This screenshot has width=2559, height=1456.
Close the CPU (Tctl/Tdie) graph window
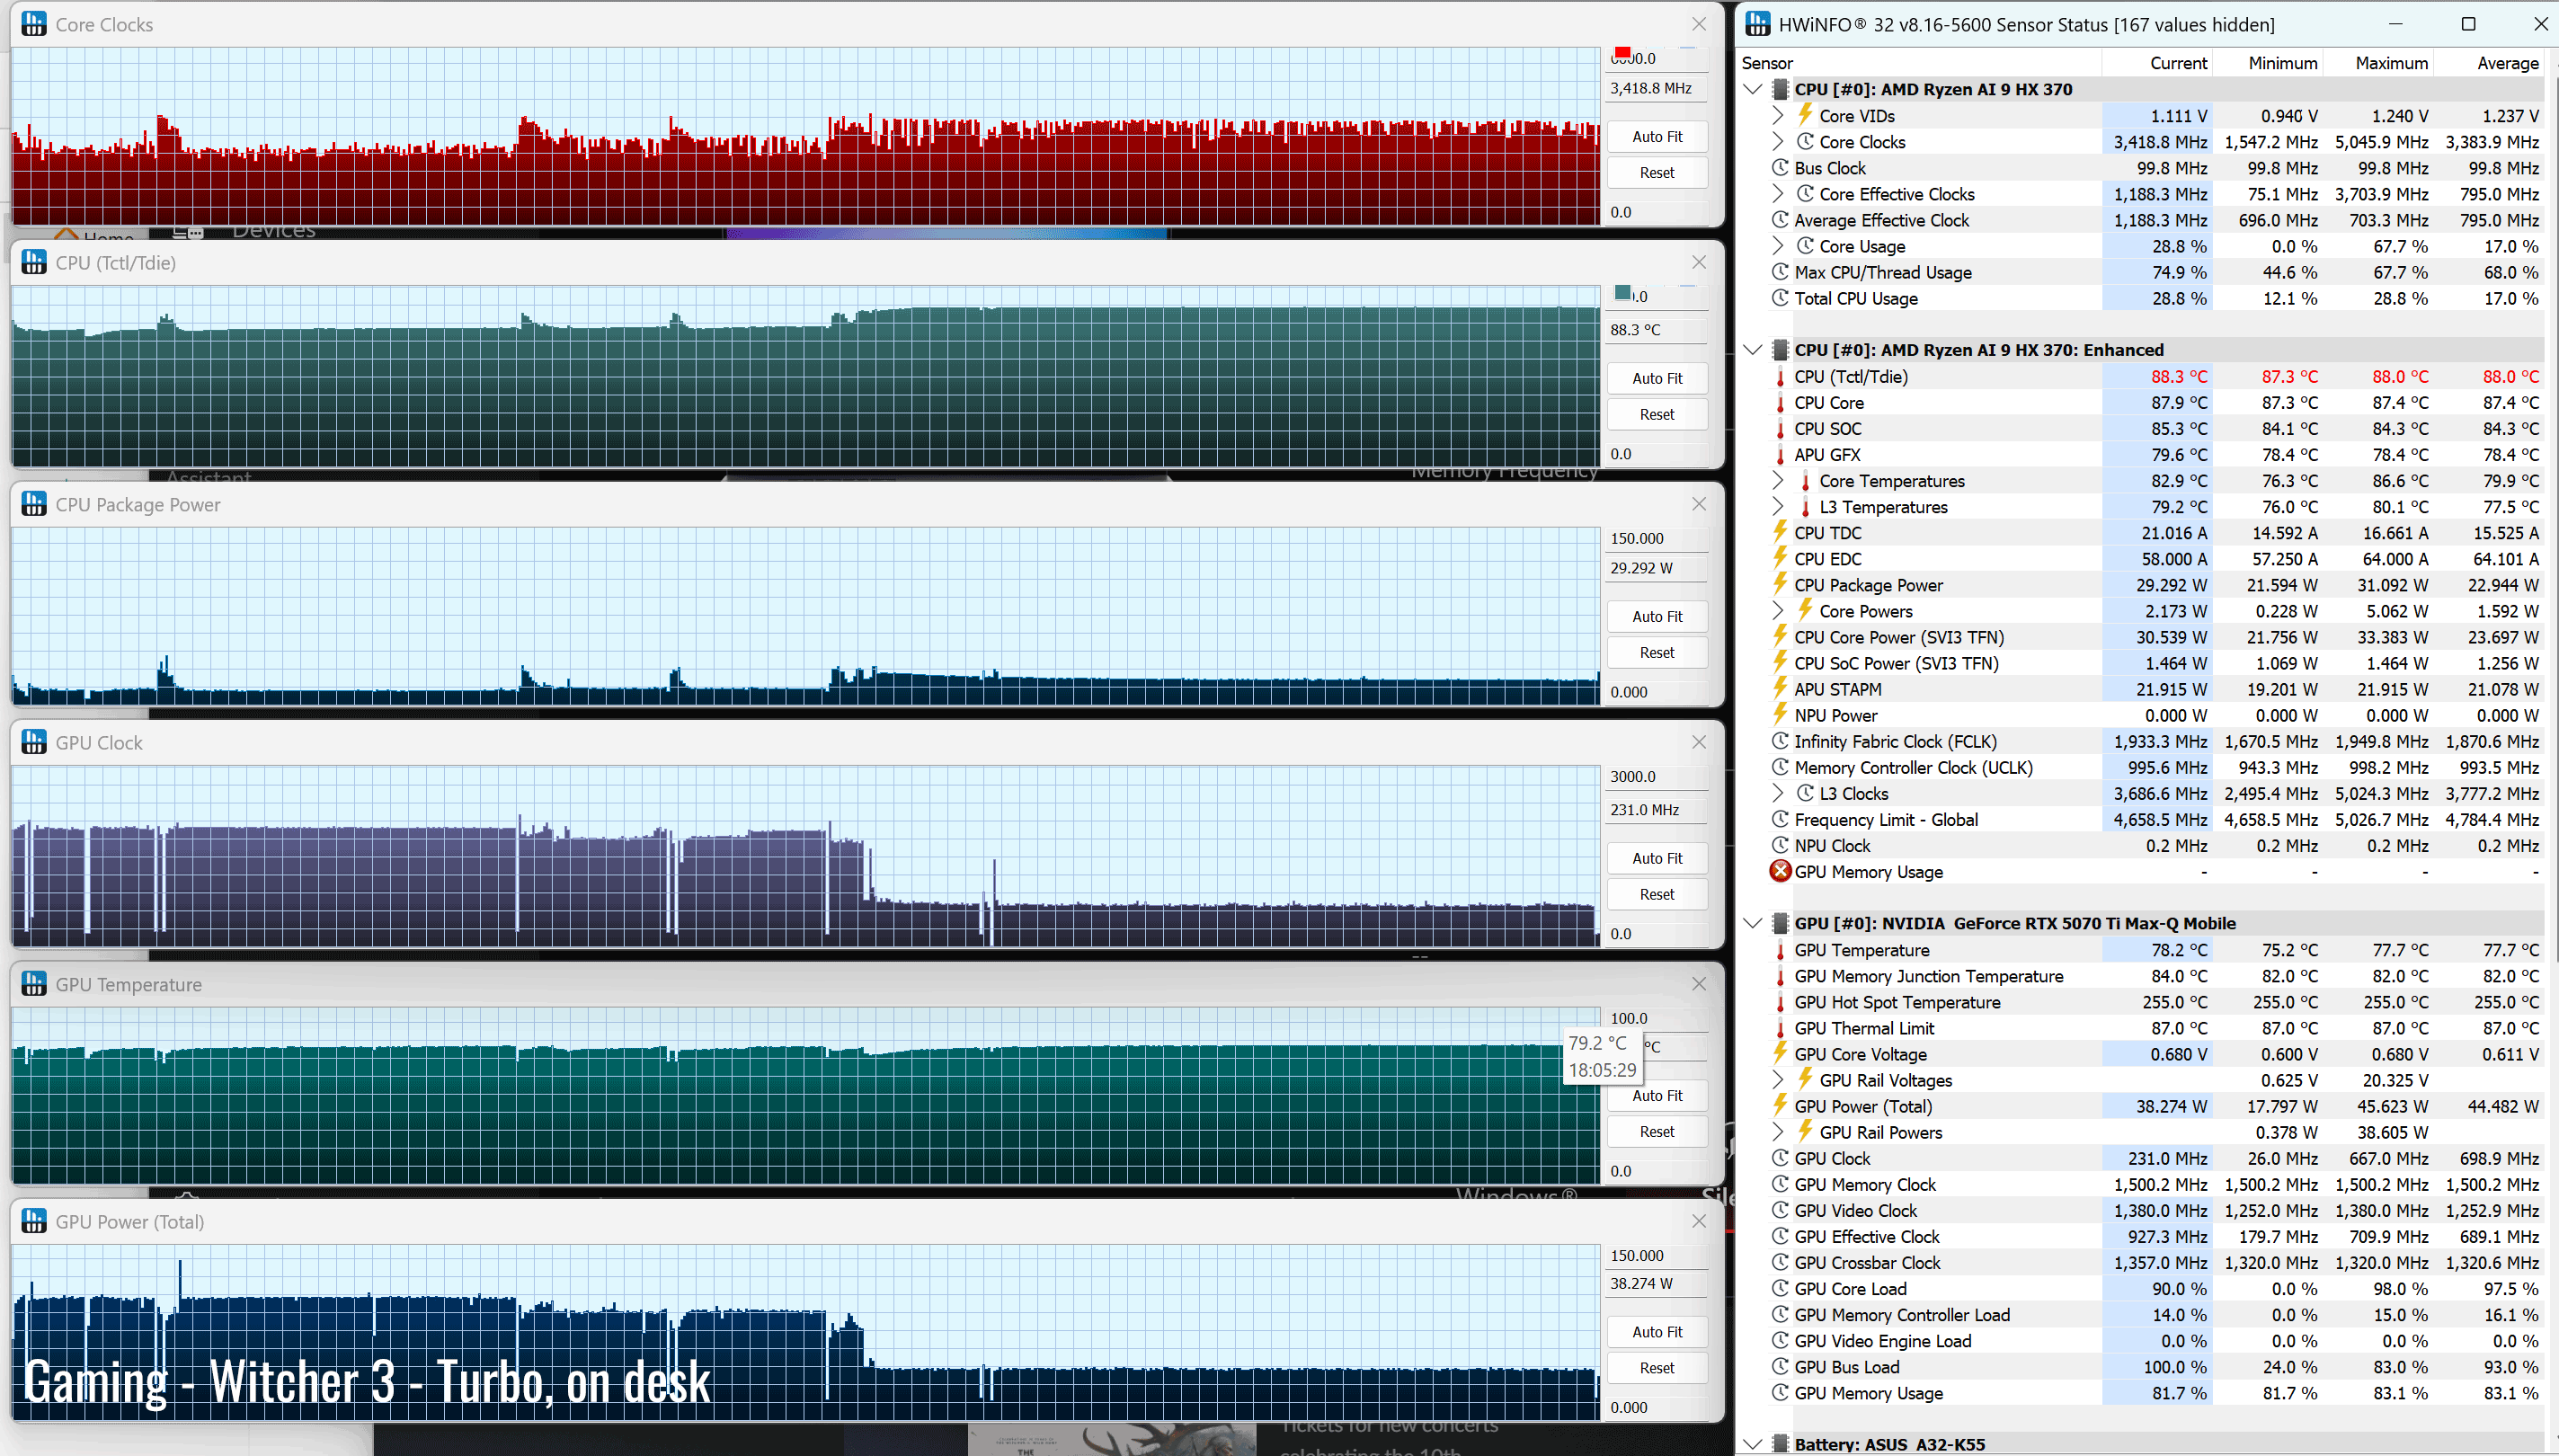1698,263
